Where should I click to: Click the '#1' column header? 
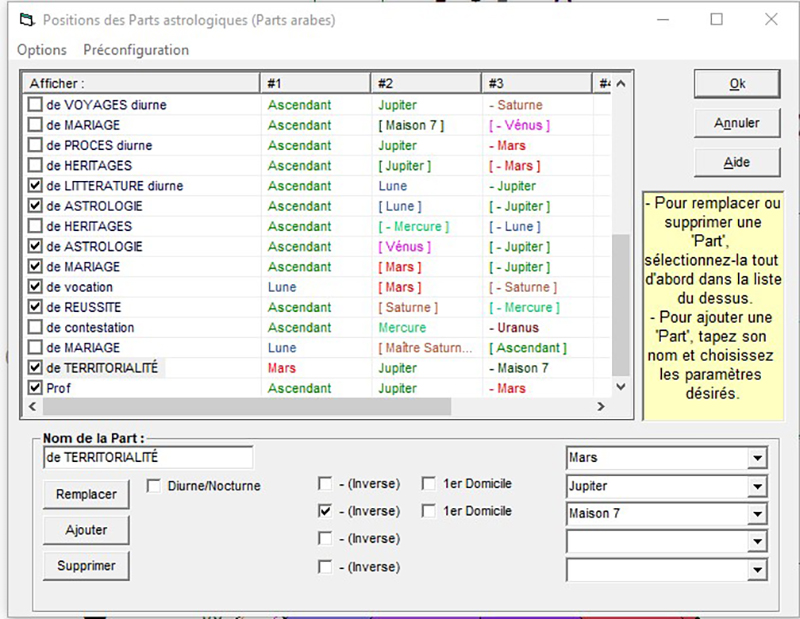(315, 84)
